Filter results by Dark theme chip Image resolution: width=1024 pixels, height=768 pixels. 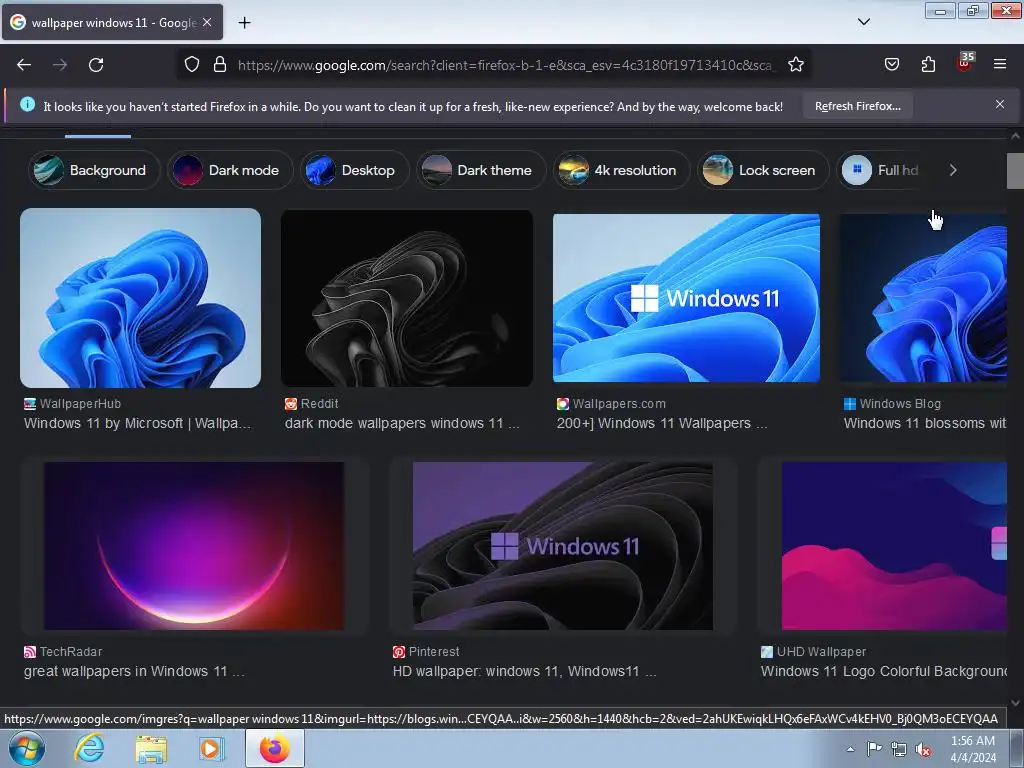481,170
